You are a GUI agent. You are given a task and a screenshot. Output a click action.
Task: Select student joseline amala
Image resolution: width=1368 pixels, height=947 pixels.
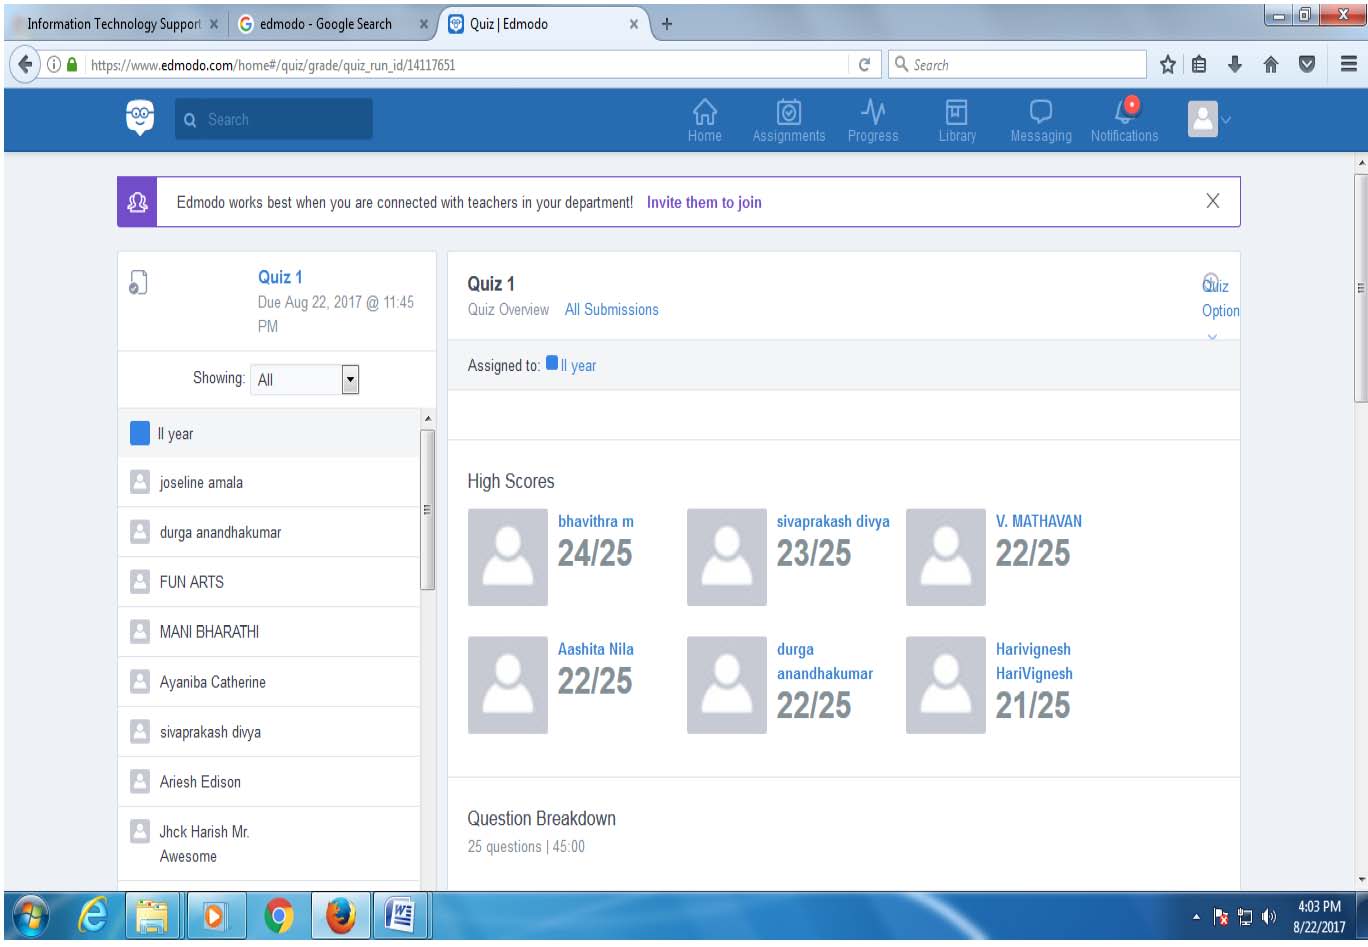tap(268, 483)
